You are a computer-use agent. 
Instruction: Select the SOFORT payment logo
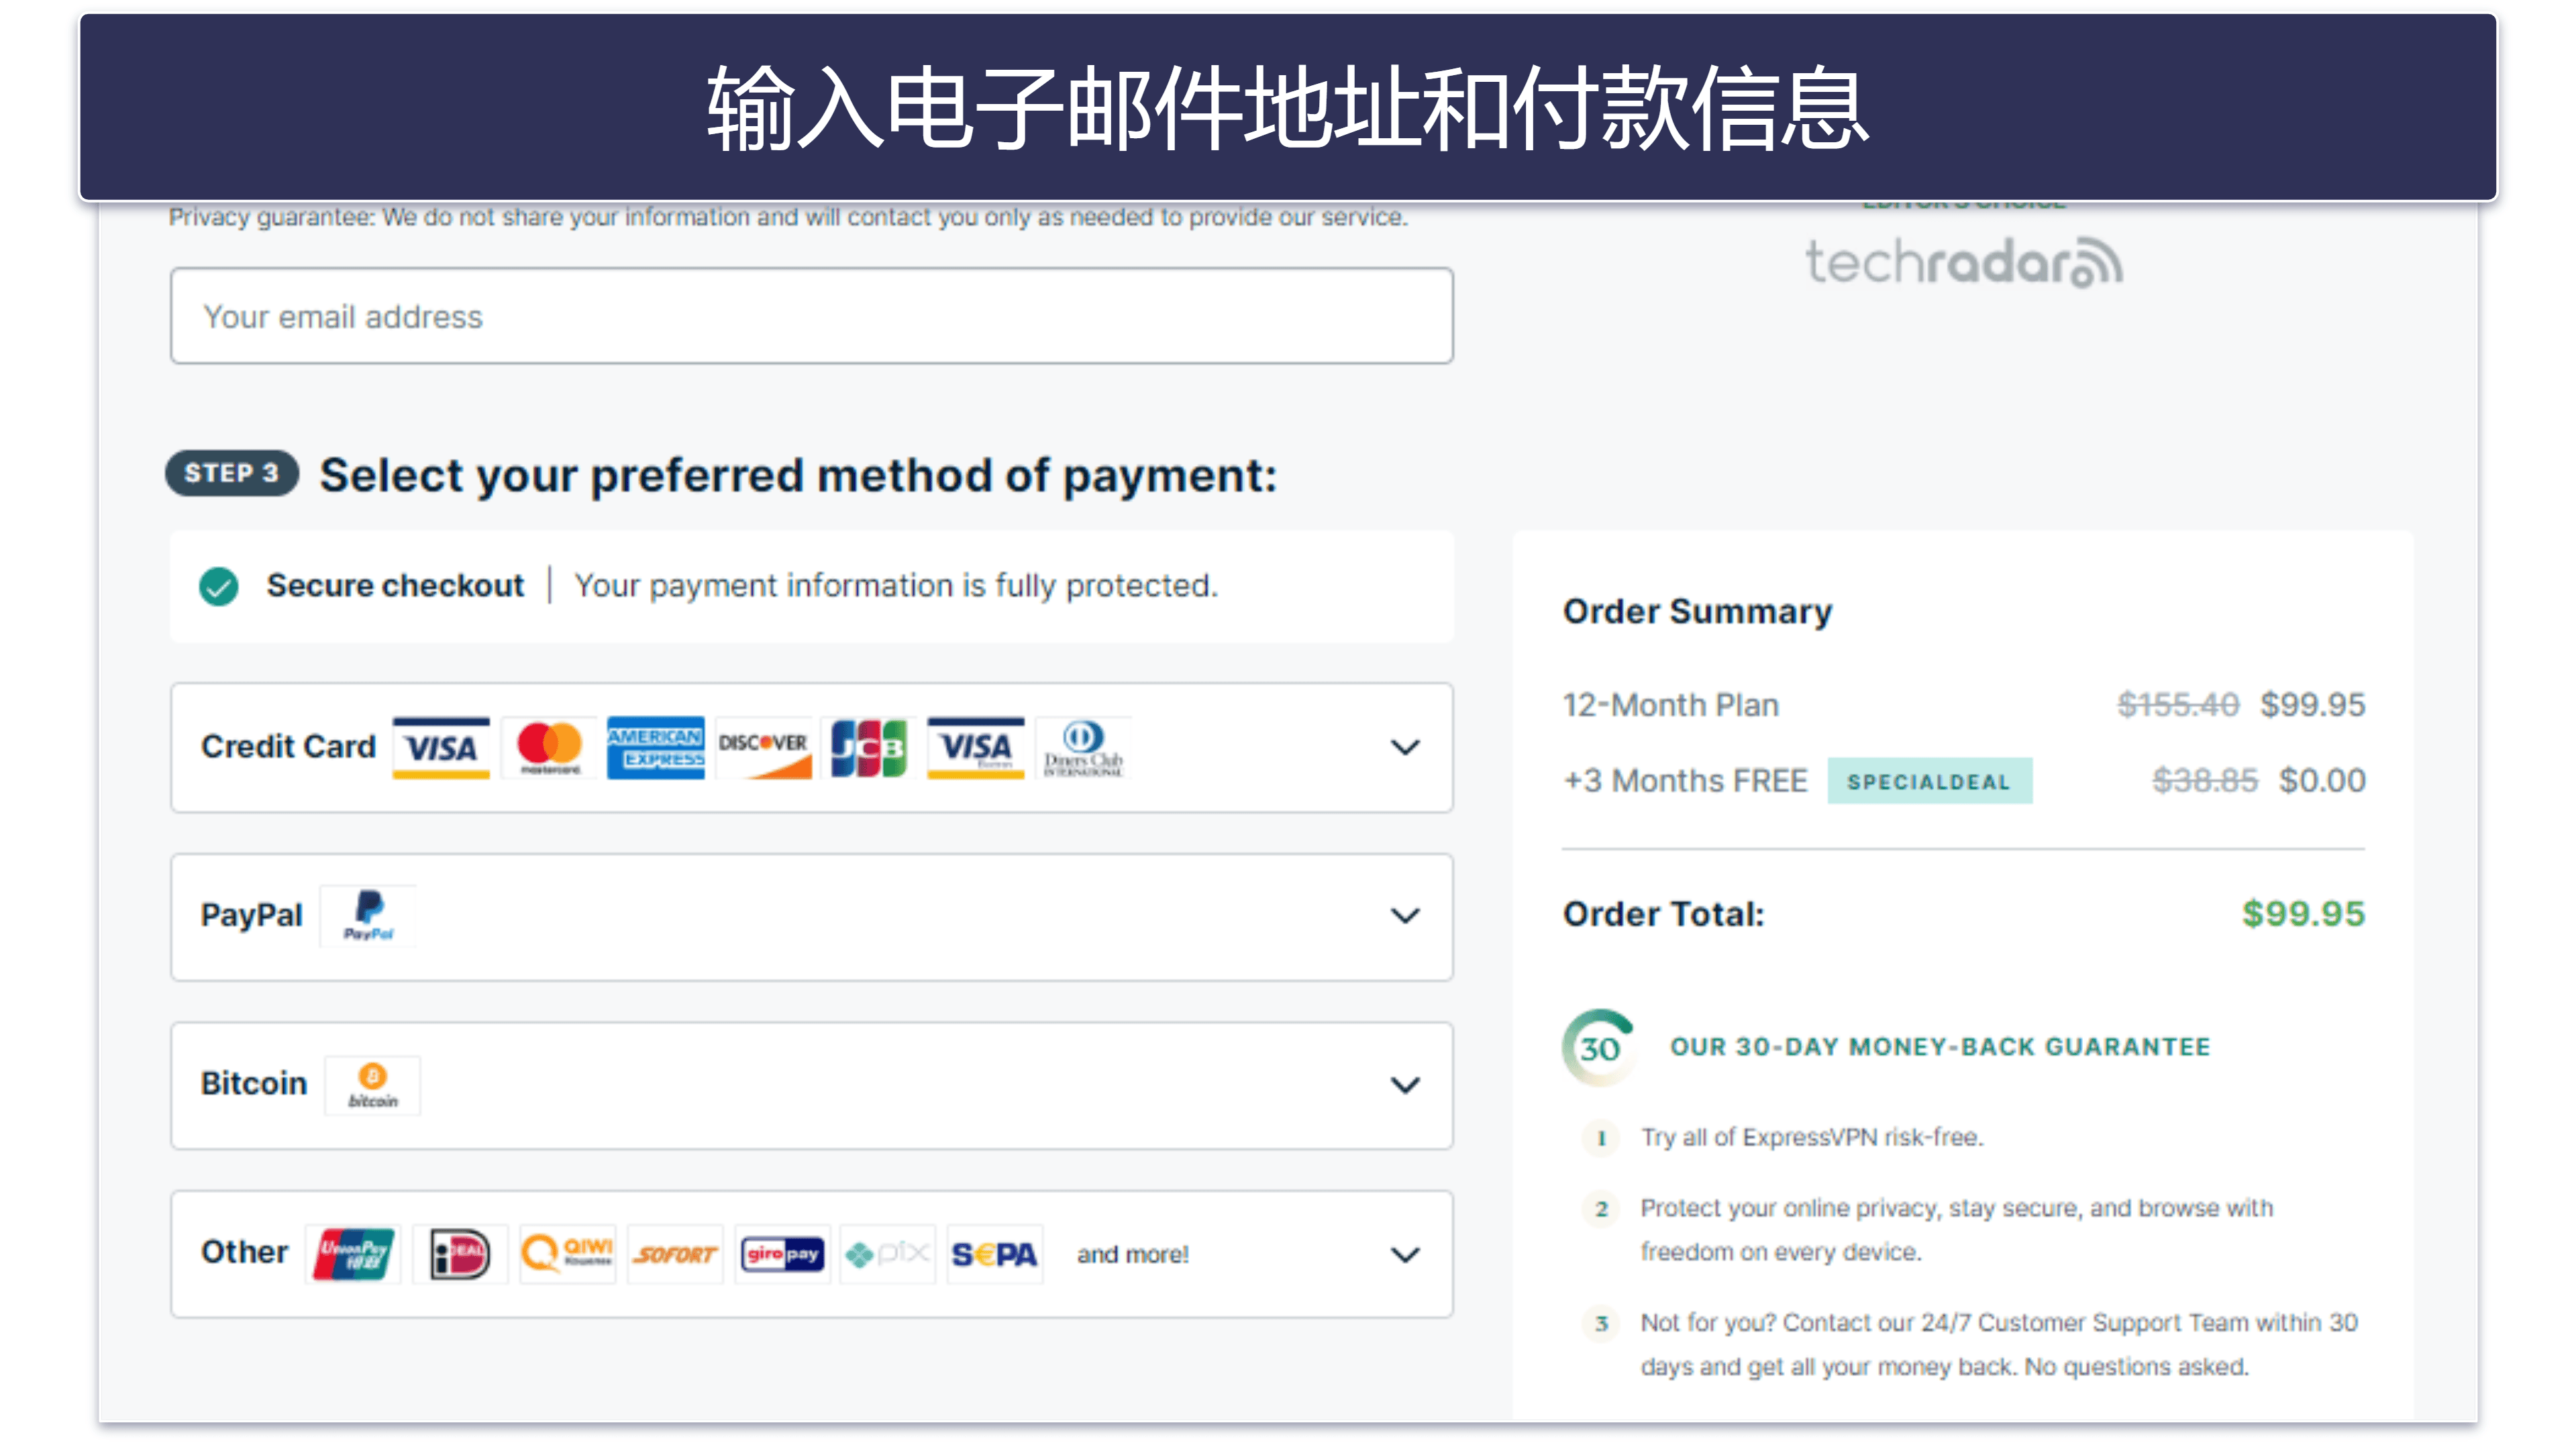tap(675, 1254)
